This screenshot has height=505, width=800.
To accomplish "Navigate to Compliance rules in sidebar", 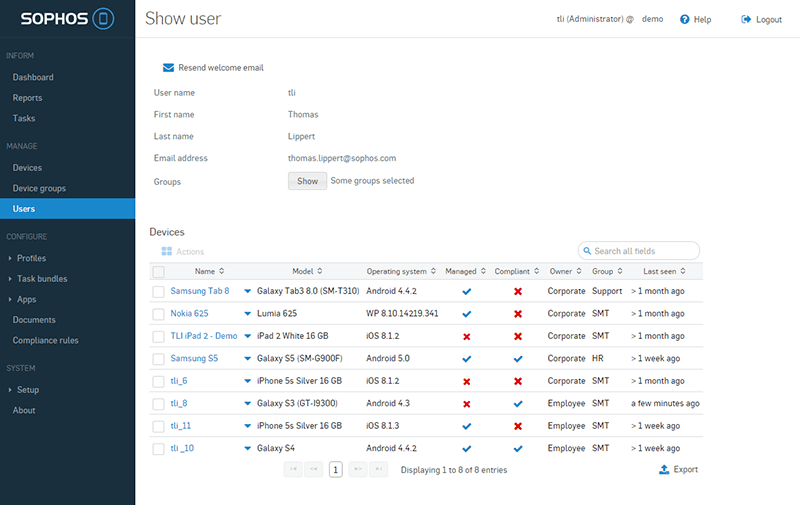I will click(45, 340).
